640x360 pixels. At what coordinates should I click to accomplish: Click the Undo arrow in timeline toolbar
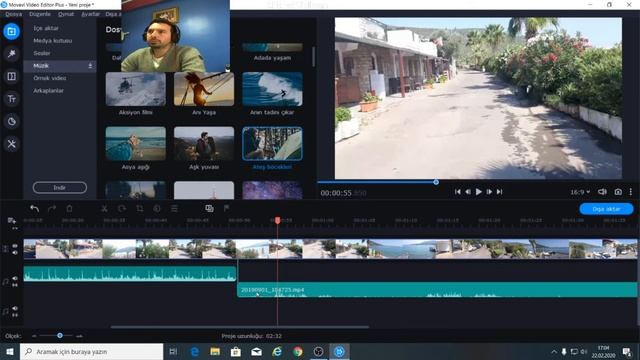pyautogui.click(x=34, y=209)
